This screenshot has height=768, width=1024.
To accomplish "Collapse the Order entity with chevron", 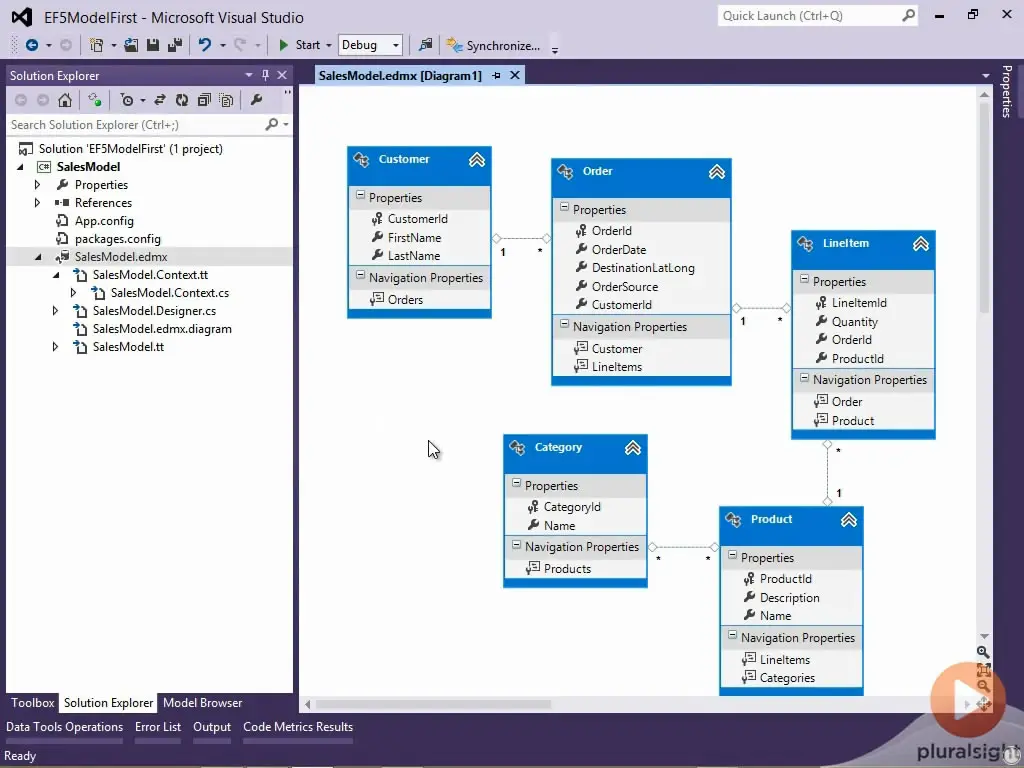I will tap(717, 172).
